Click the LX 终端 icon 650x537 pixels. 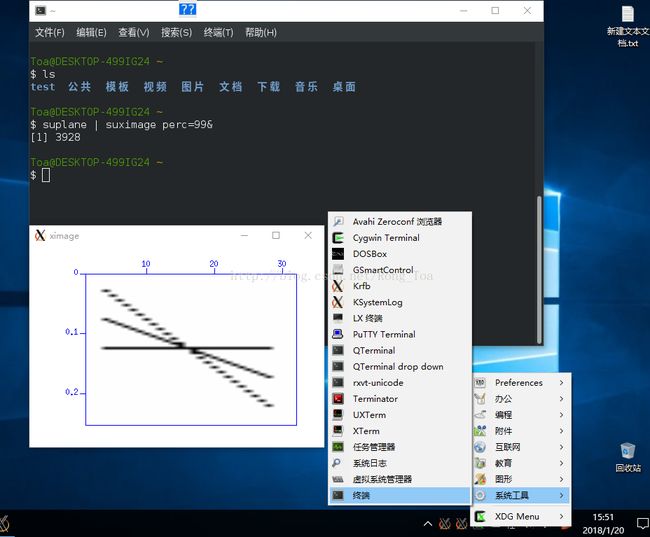[338, 318]
